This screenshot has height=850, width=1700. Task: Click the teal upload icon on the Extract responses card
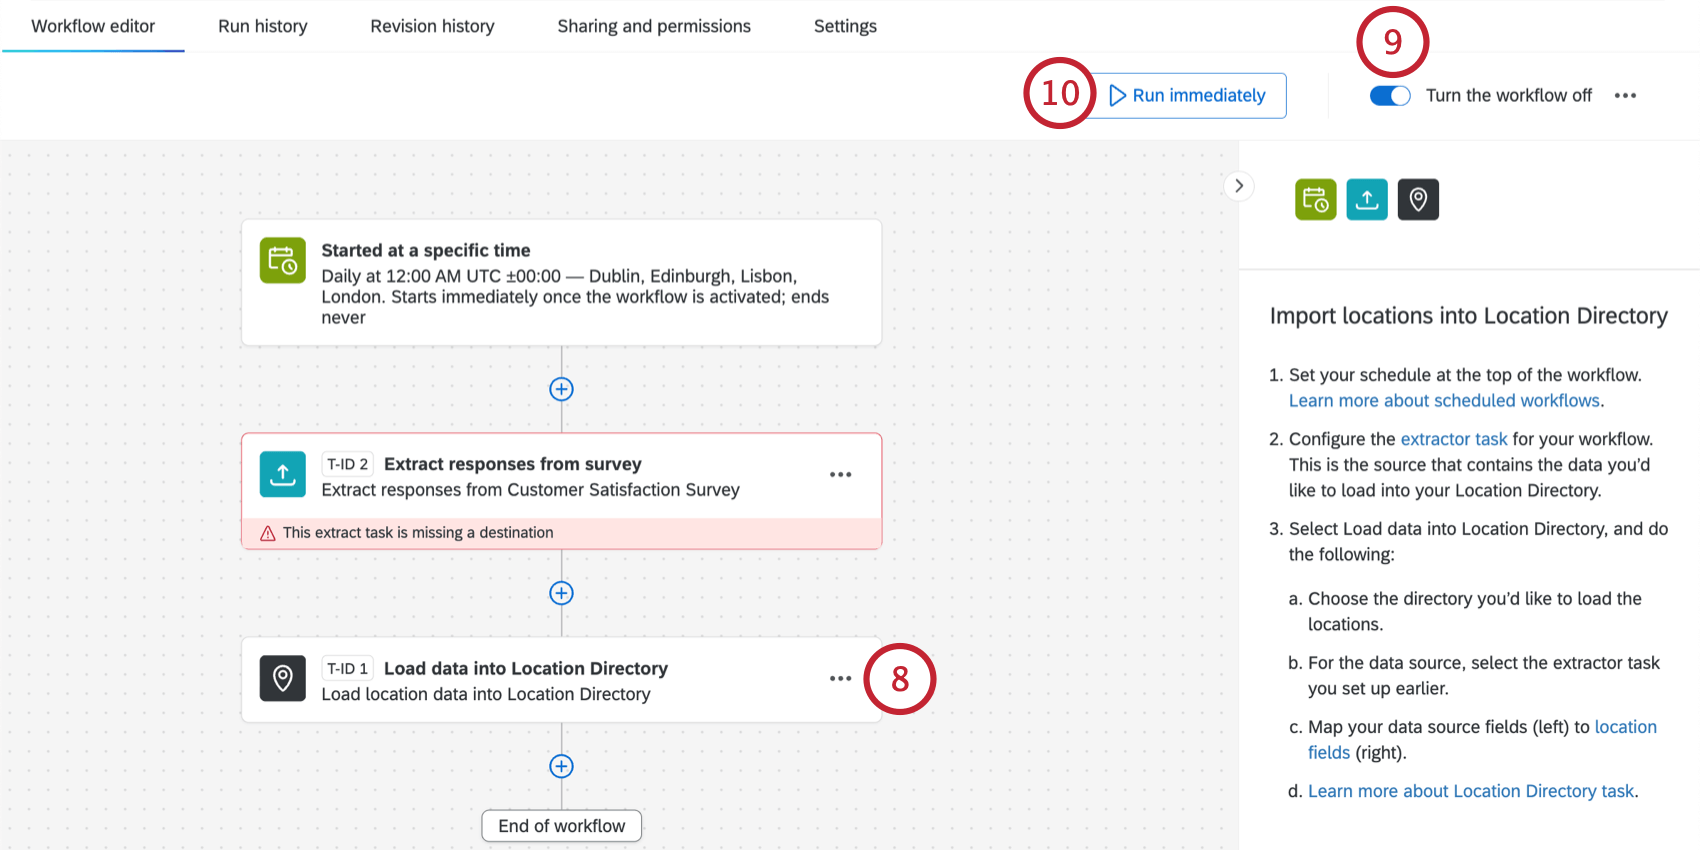coord(283,474)
